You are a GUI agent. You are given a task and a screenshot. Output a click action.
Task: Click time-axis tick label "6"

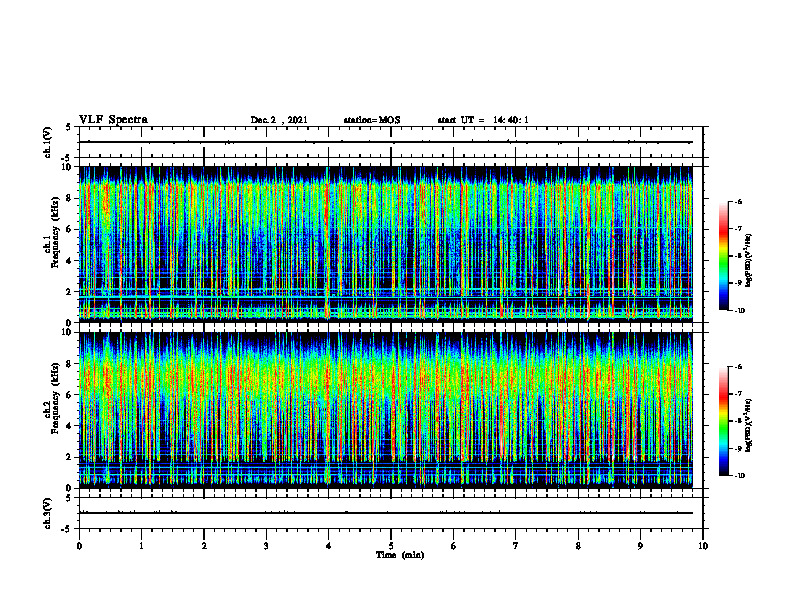454,546
